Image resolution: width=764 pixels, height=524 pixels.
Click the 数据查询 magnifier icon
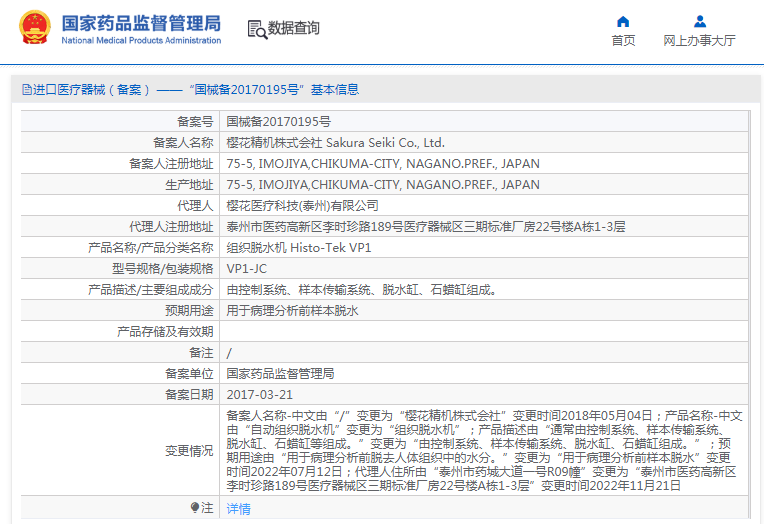click(256, 29)
